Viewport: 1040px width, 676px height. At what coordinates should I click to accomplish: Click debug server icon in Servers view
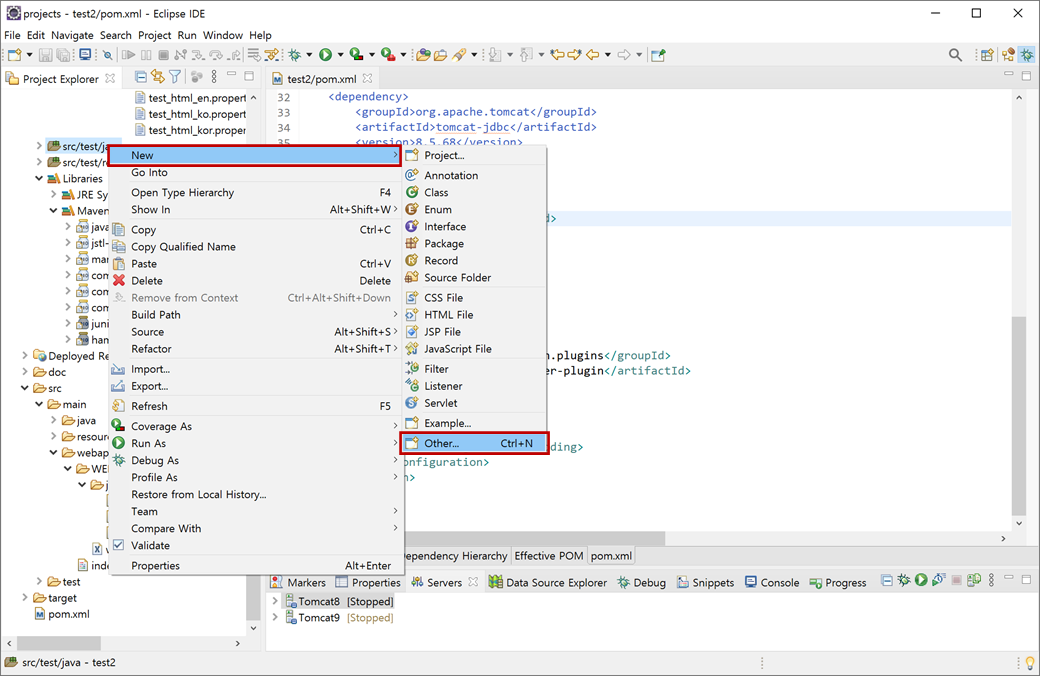[x=903, y=580]
